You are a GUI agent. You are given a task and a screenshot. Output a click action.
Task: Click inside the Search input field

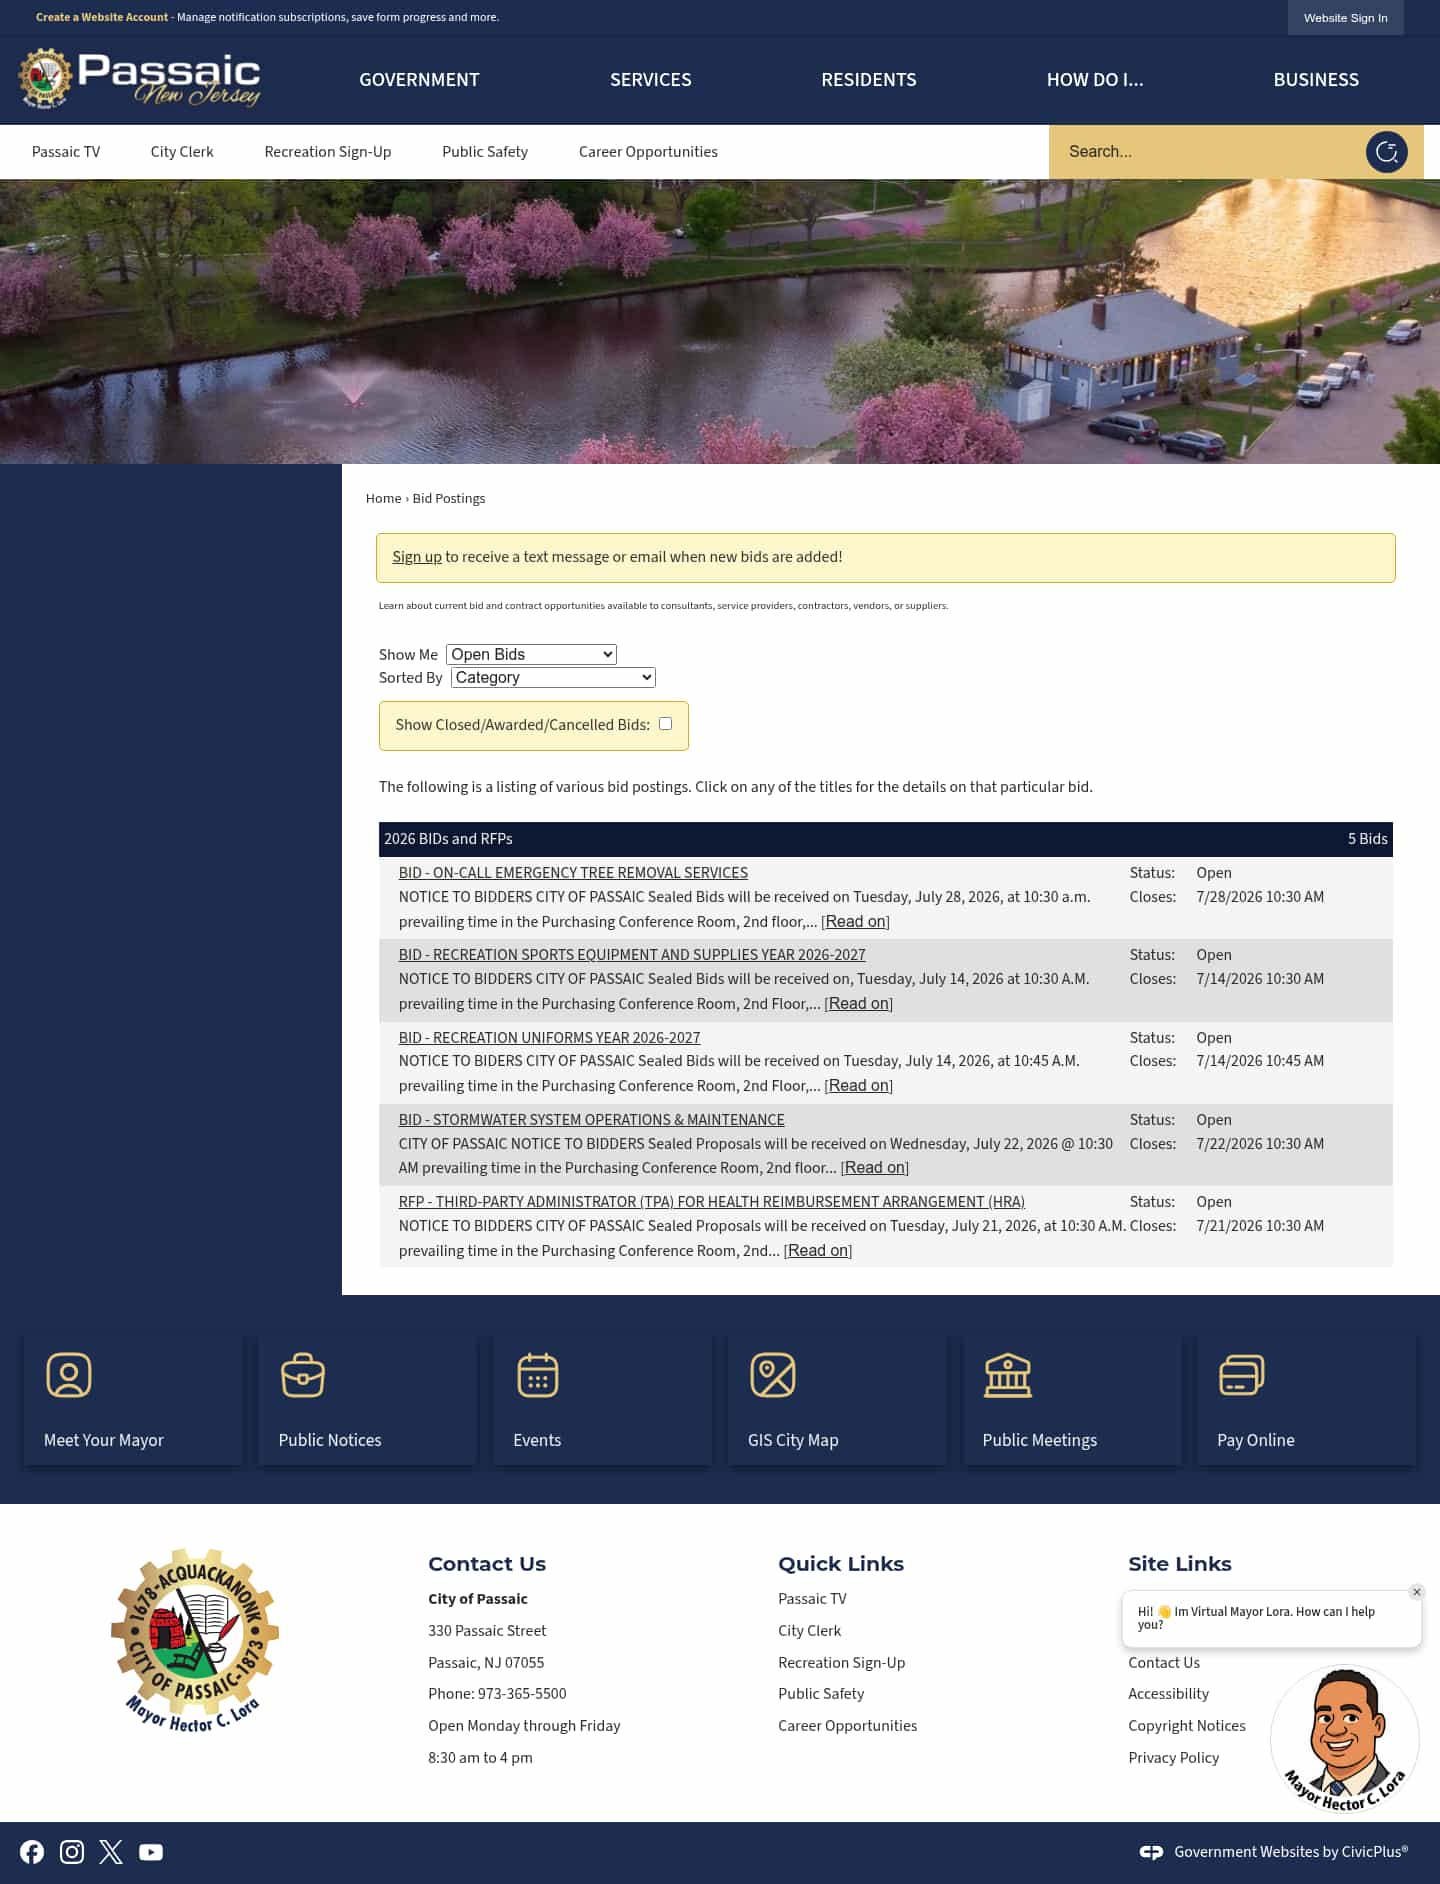[x=1208, y=152]
